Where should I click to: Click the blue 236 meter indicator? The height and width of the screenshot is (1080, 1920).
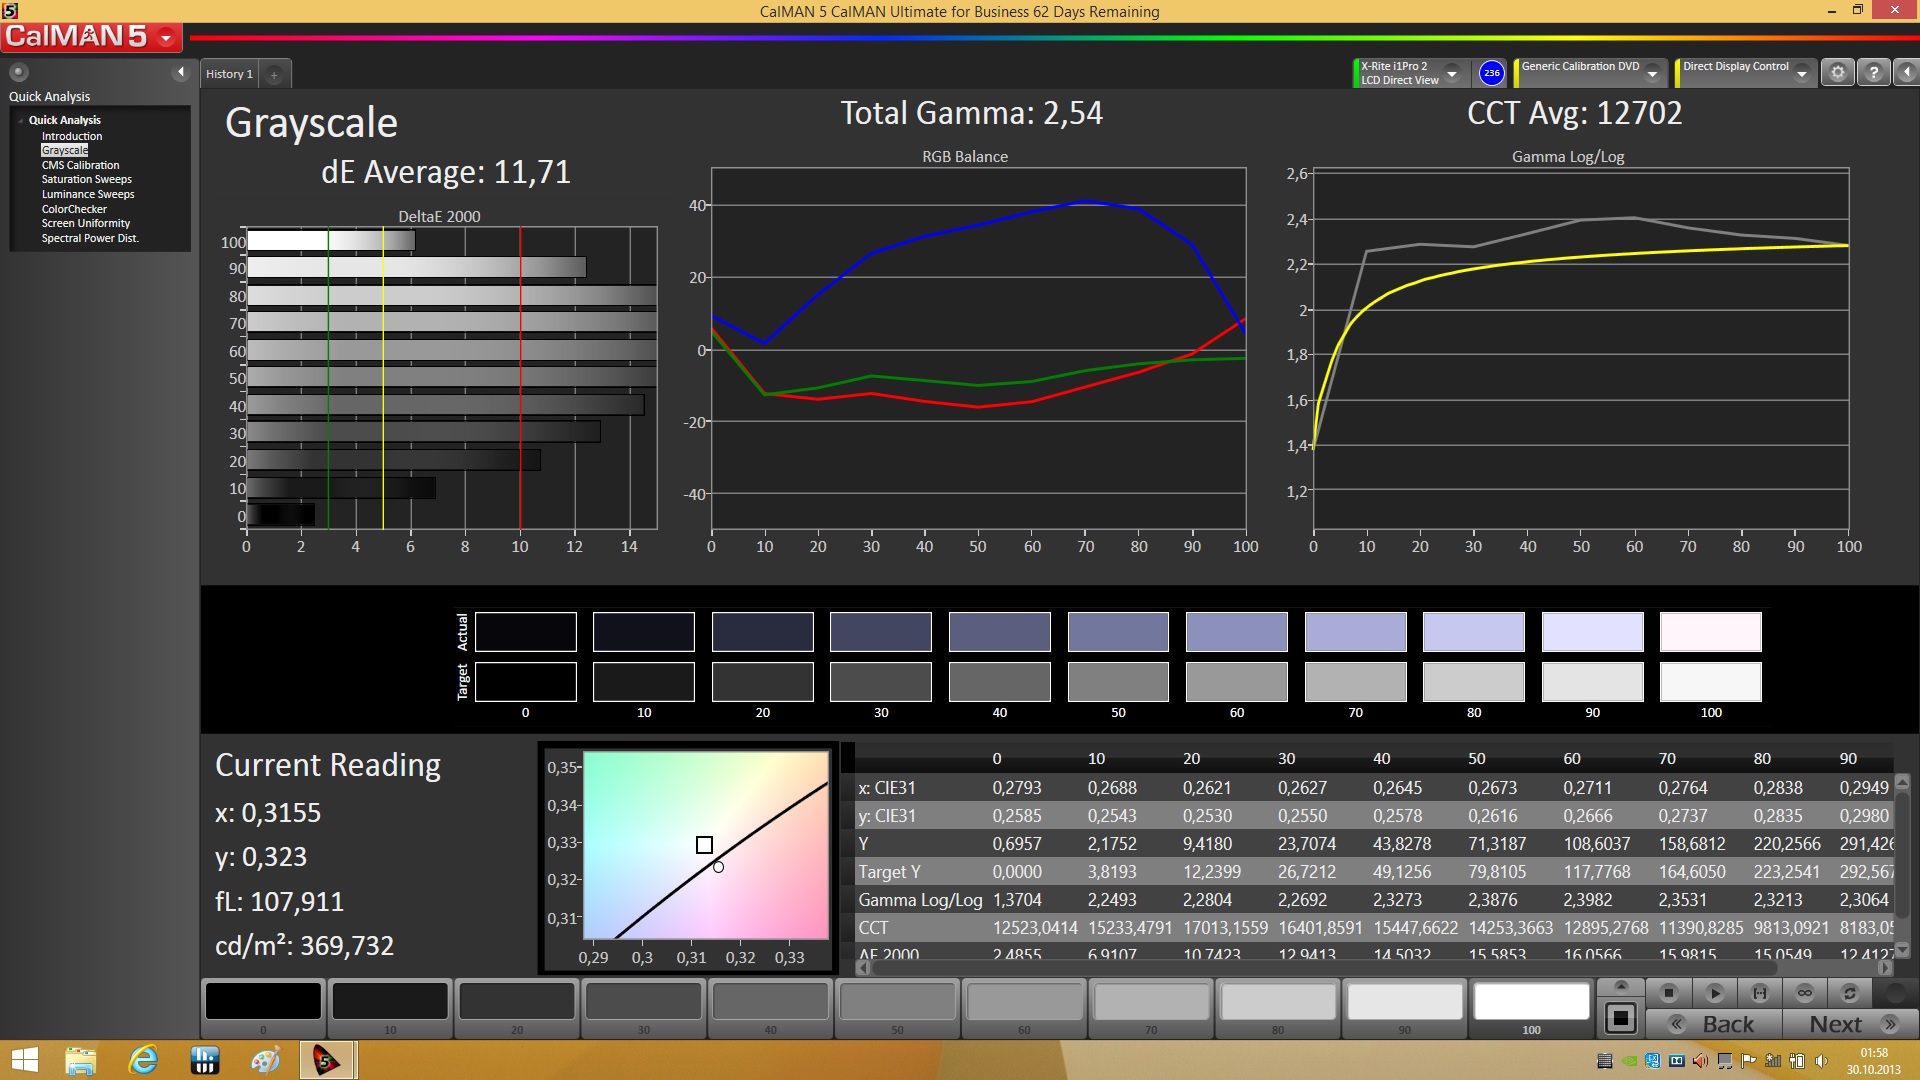[1491, 73]
